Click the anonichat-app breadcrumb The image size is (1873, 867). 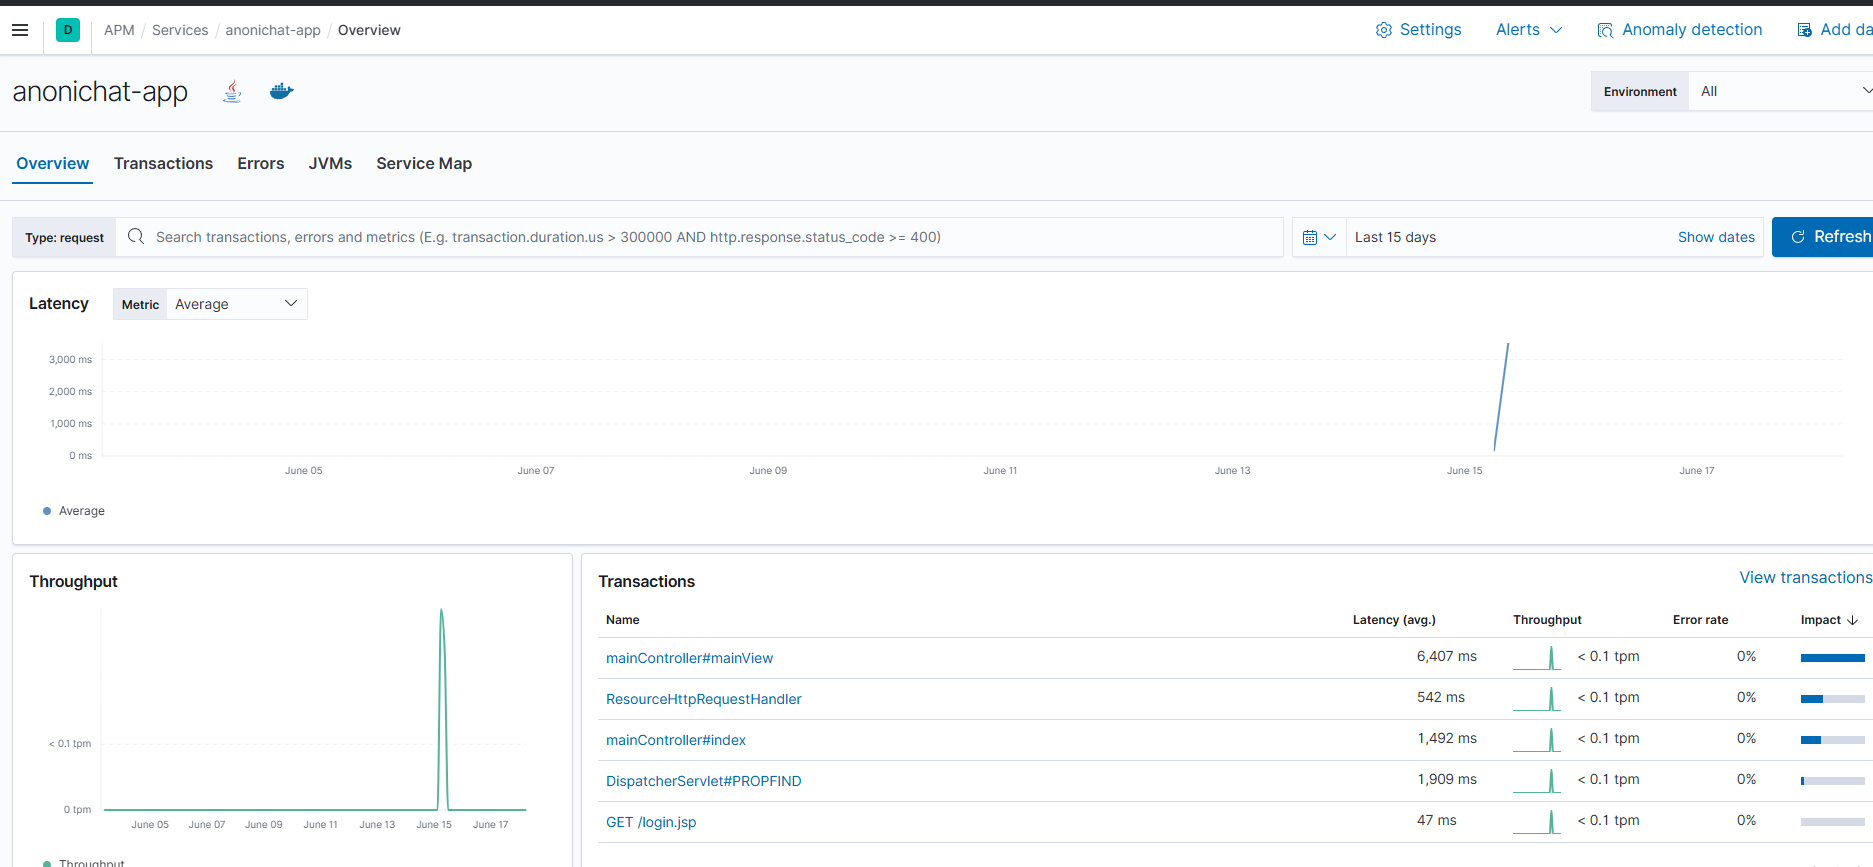coord(273,30)
